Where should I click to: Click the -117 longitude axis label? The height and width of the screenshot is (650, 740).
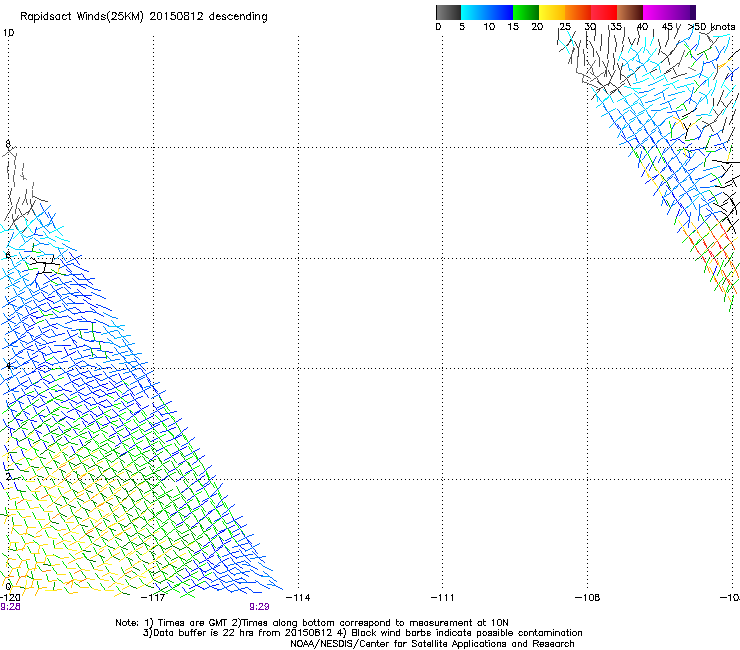pyautogui.click(x=153, y=598)
